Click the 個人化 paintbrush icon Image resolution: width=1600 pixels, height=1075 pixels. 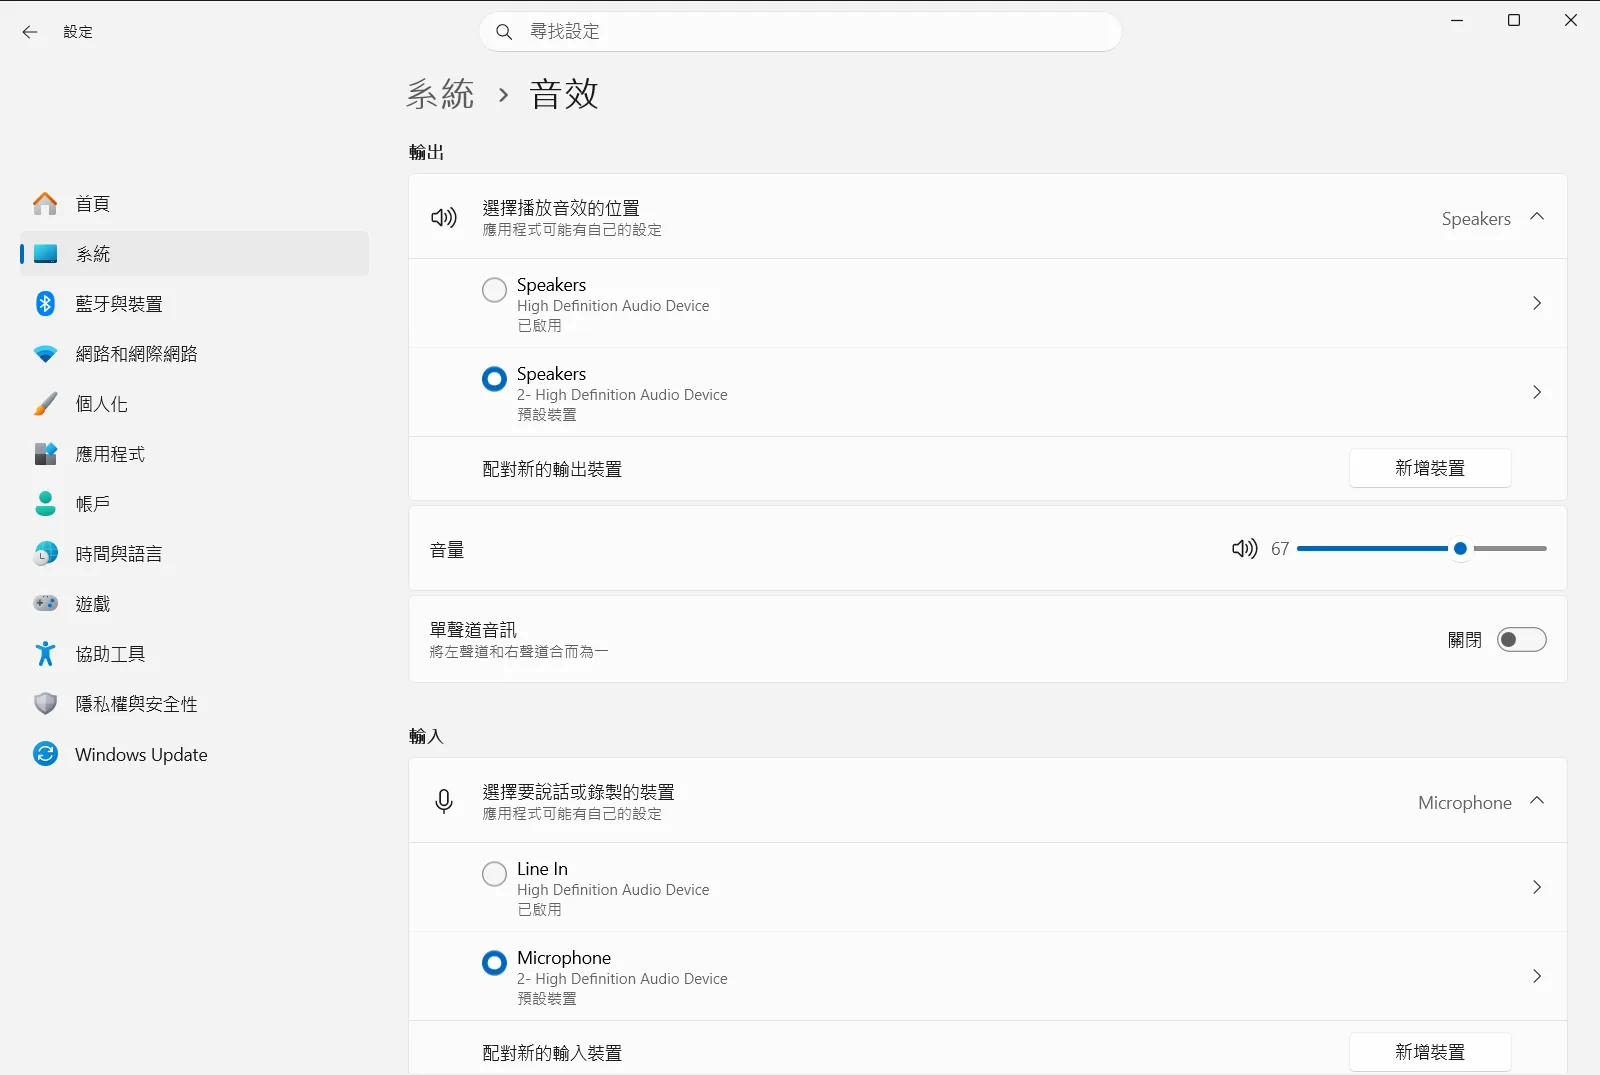pos(45,404)
